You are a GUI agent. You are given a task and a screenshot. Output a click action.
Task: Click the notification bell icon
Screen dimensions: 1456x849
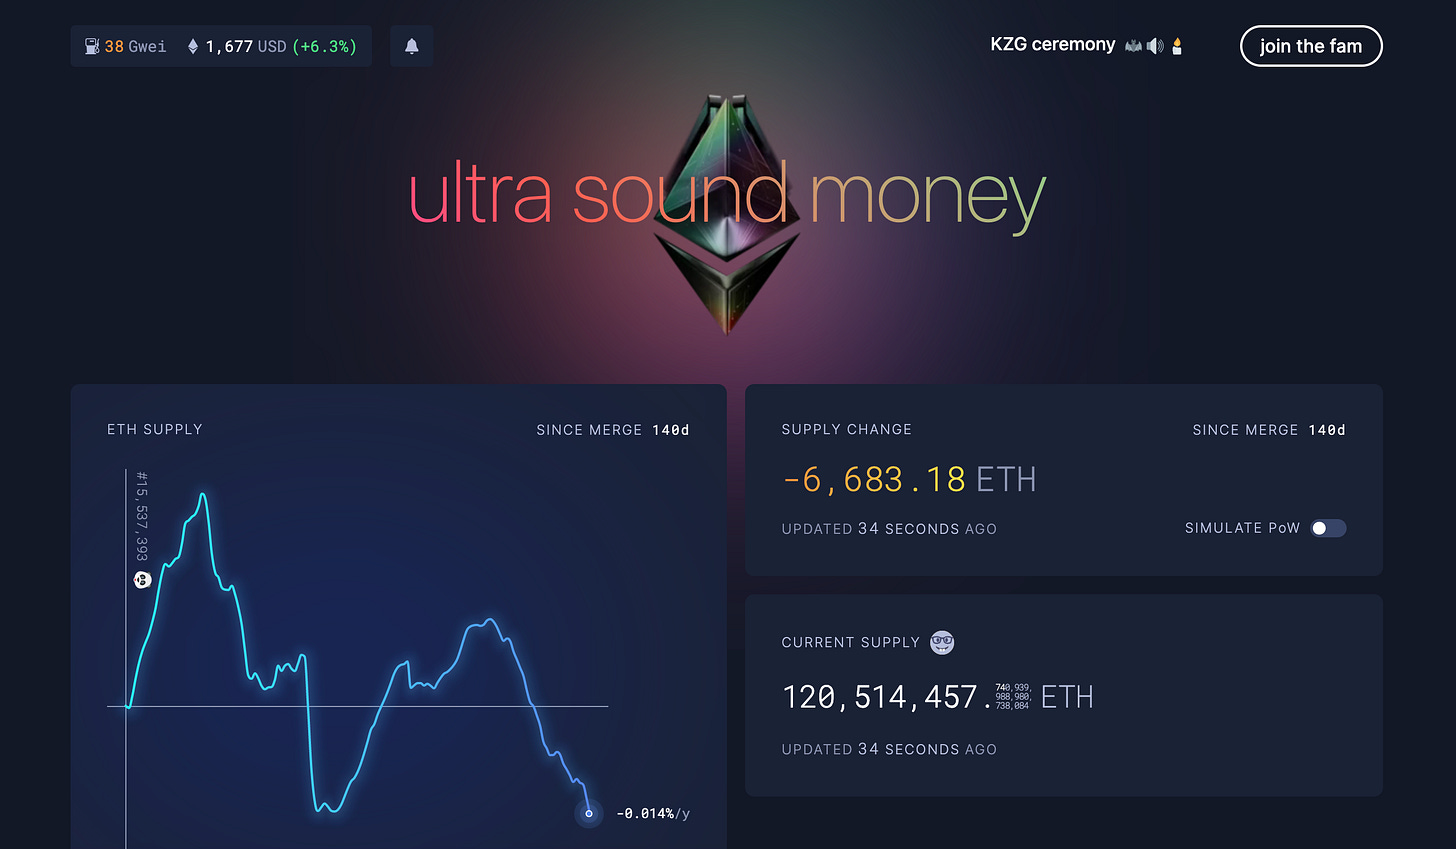(411, 46)
